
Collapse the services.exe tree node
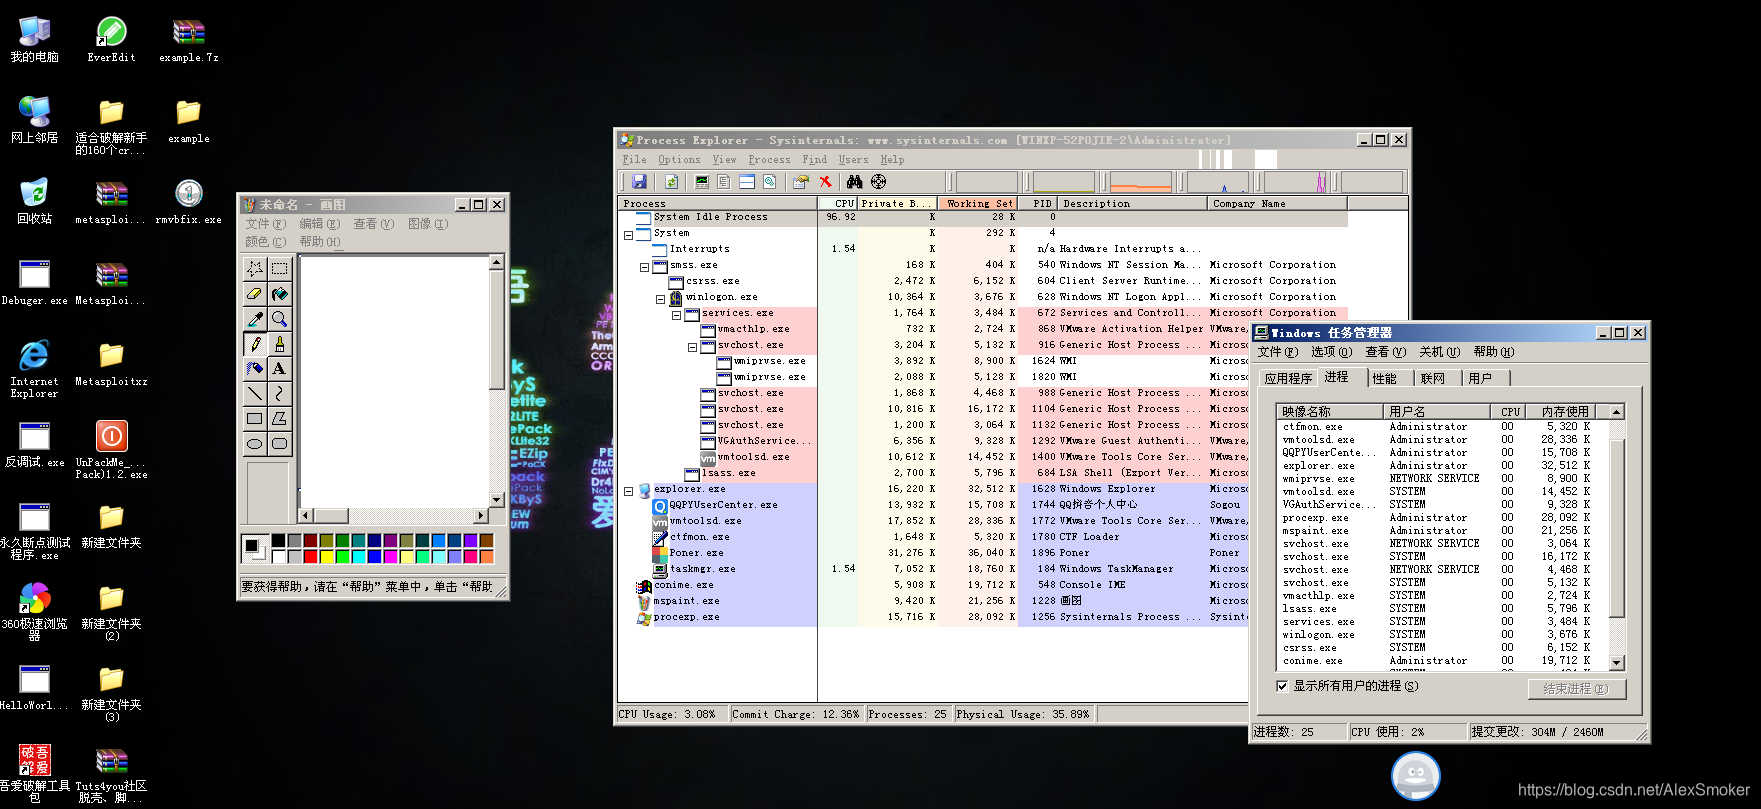point(677,316)
